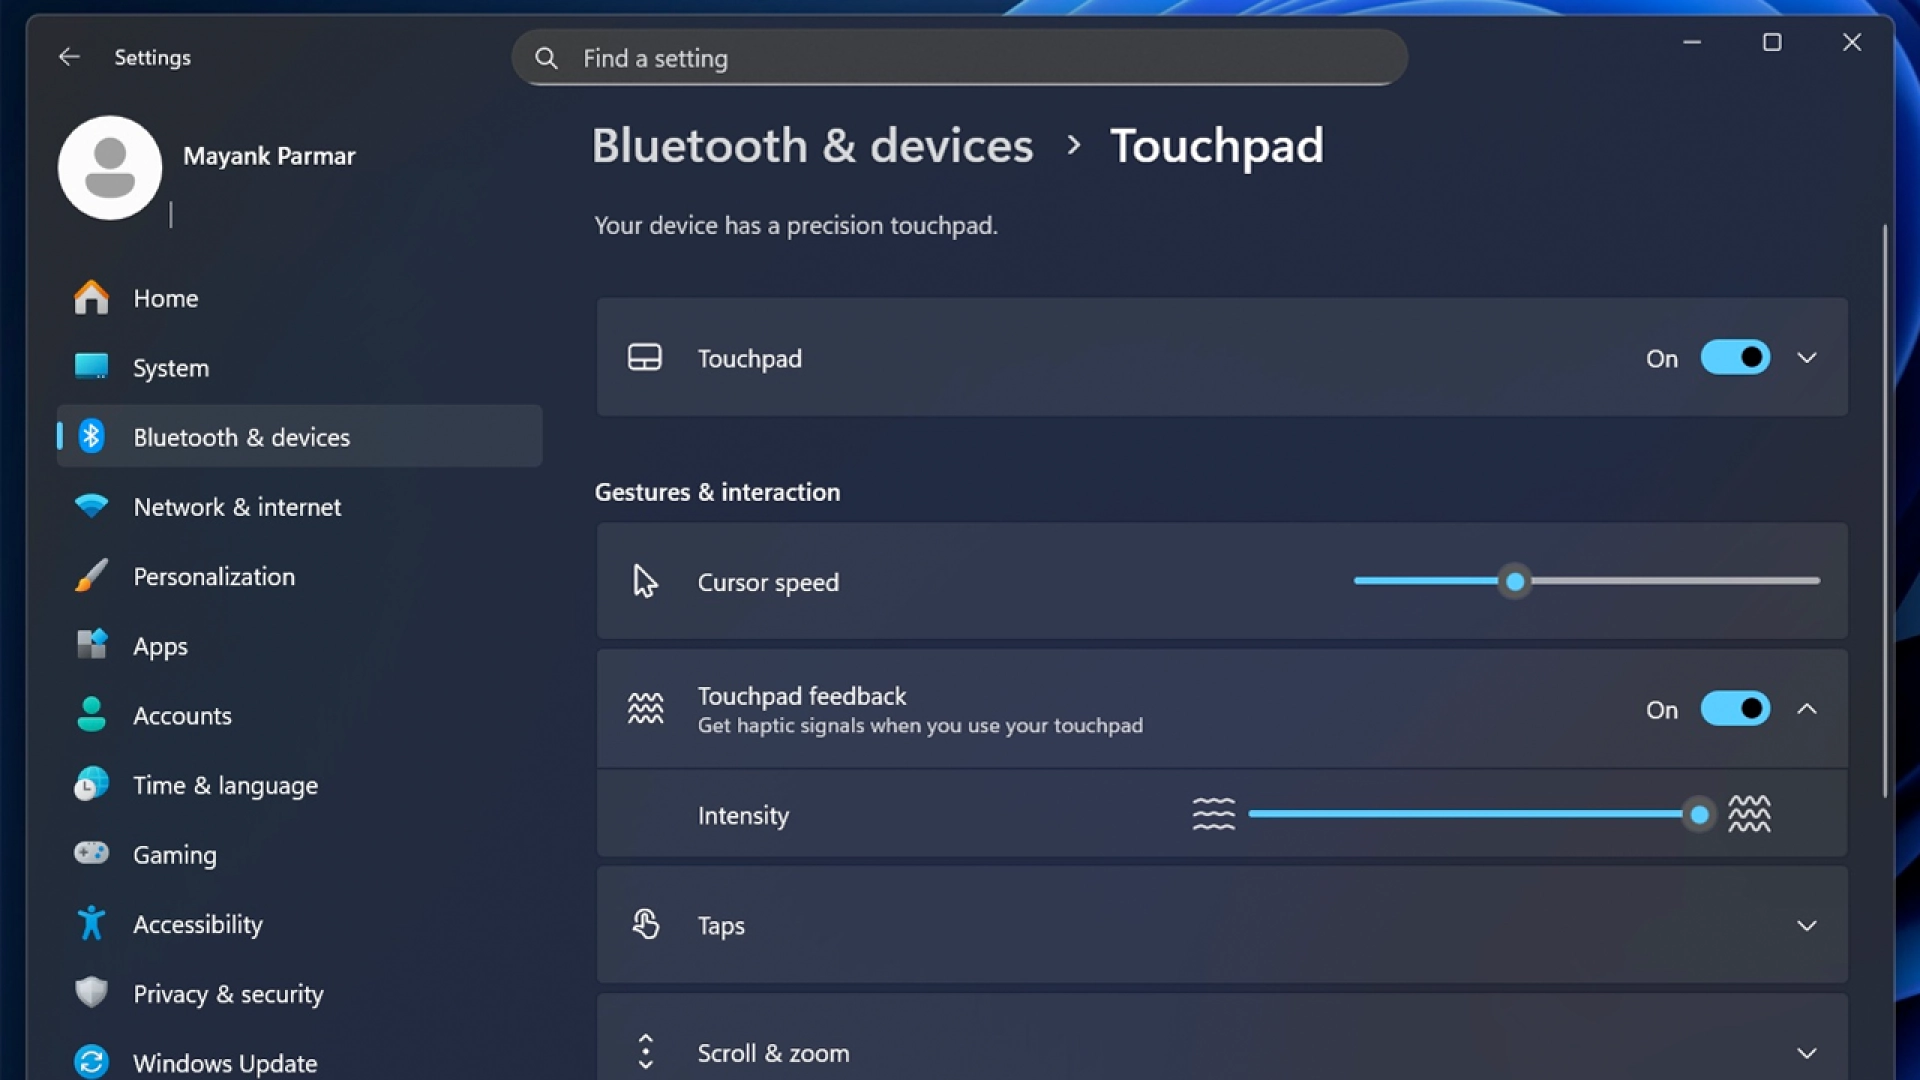1920x1080 pixels.
Task: Select Time & language from sidebar
Action: 91,785
